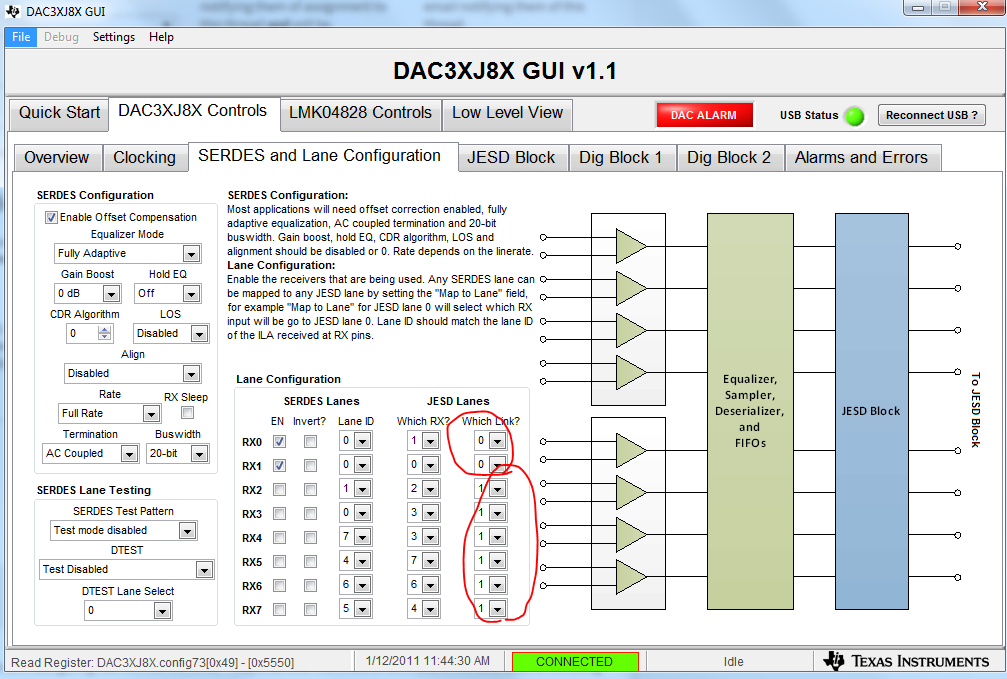Enable the RX3 EN checkbox
Screen dimensions: 1007x679
[279, 514]
